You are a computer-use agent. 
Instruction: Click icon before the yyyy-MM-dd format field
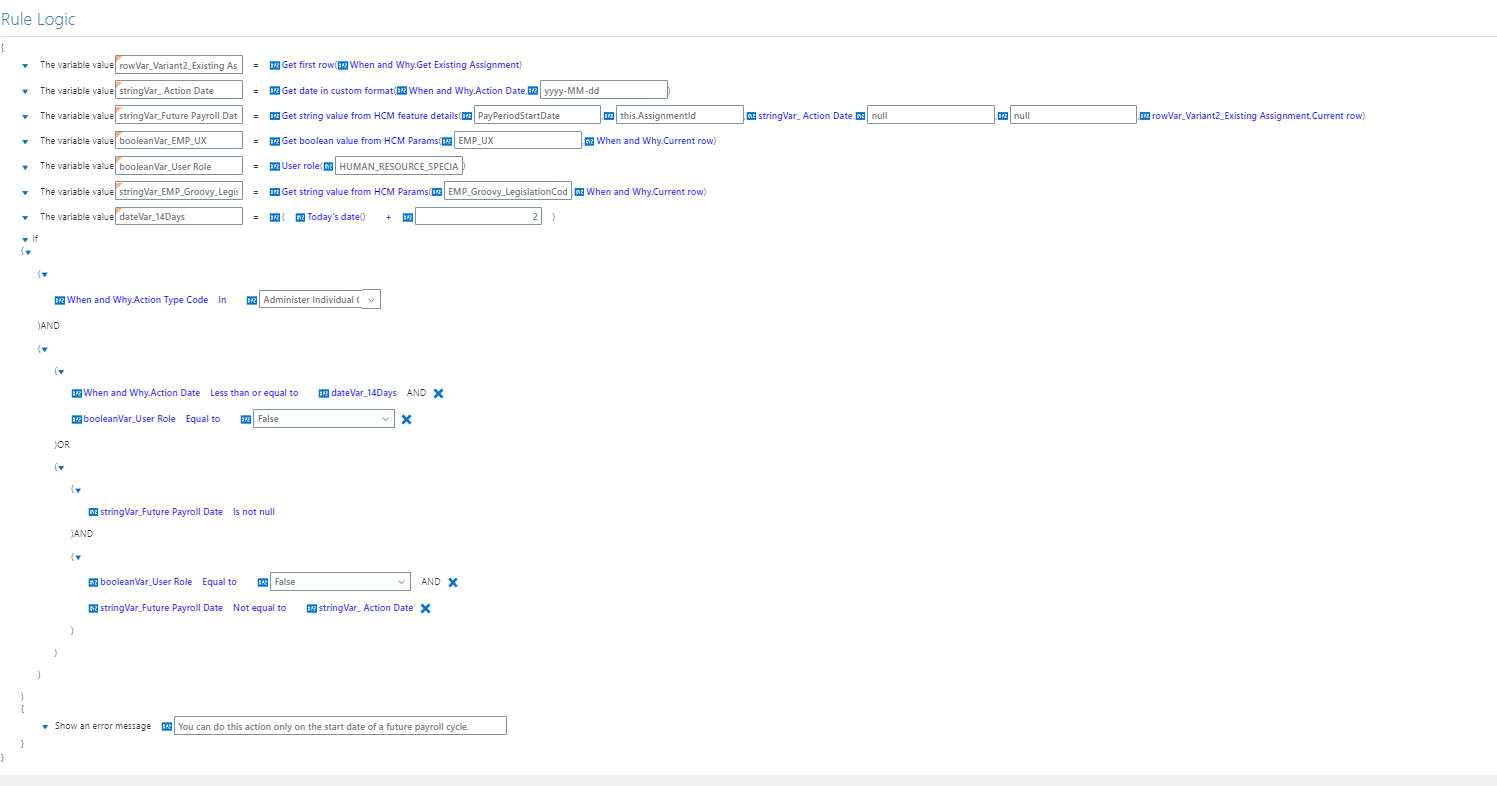[533, 90]
